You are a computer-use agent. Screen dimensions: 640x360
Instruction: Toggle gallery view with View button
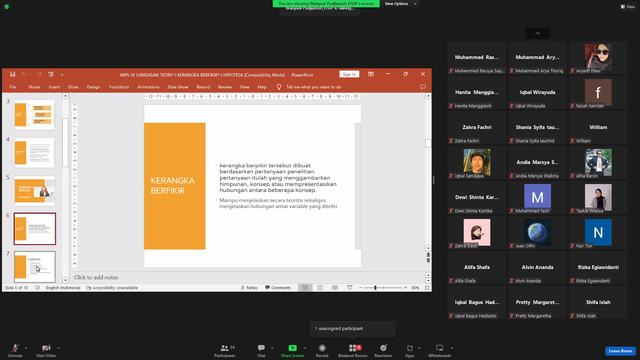[628, 7]
